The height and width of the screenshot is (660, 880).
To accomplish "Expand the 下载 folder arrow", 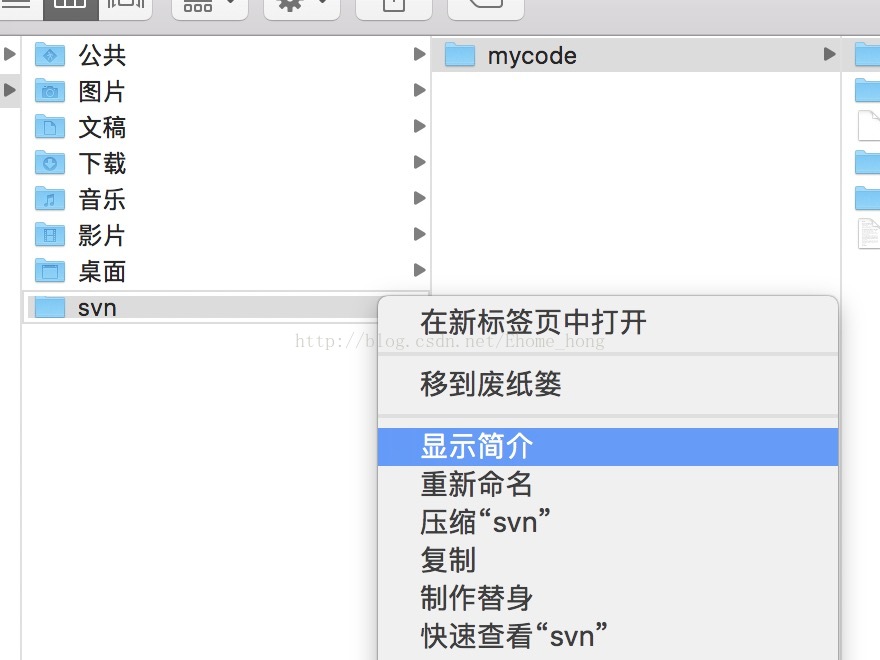I will (419, 162).
